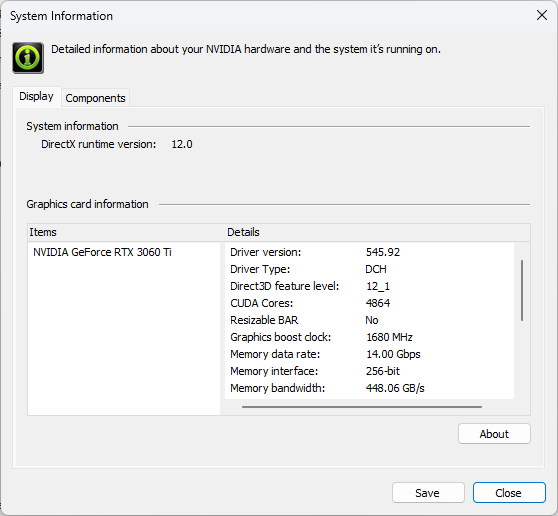The height and width of the screenshot is (516, 558).
Task: Click the Direct3D feature level: label
Action: tap(285, 286)
